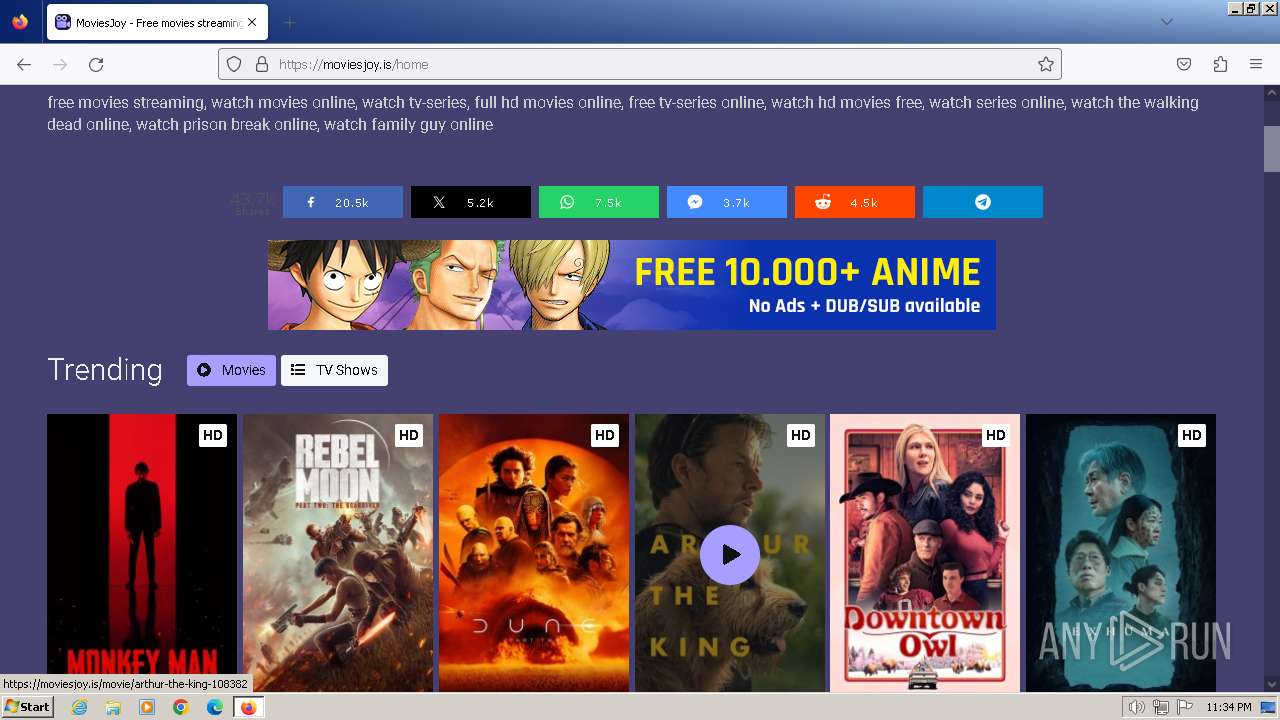Share on Reddit 4.5k button
The image size is (1280, 720).
pyautogui.click(x=855, y=202)
